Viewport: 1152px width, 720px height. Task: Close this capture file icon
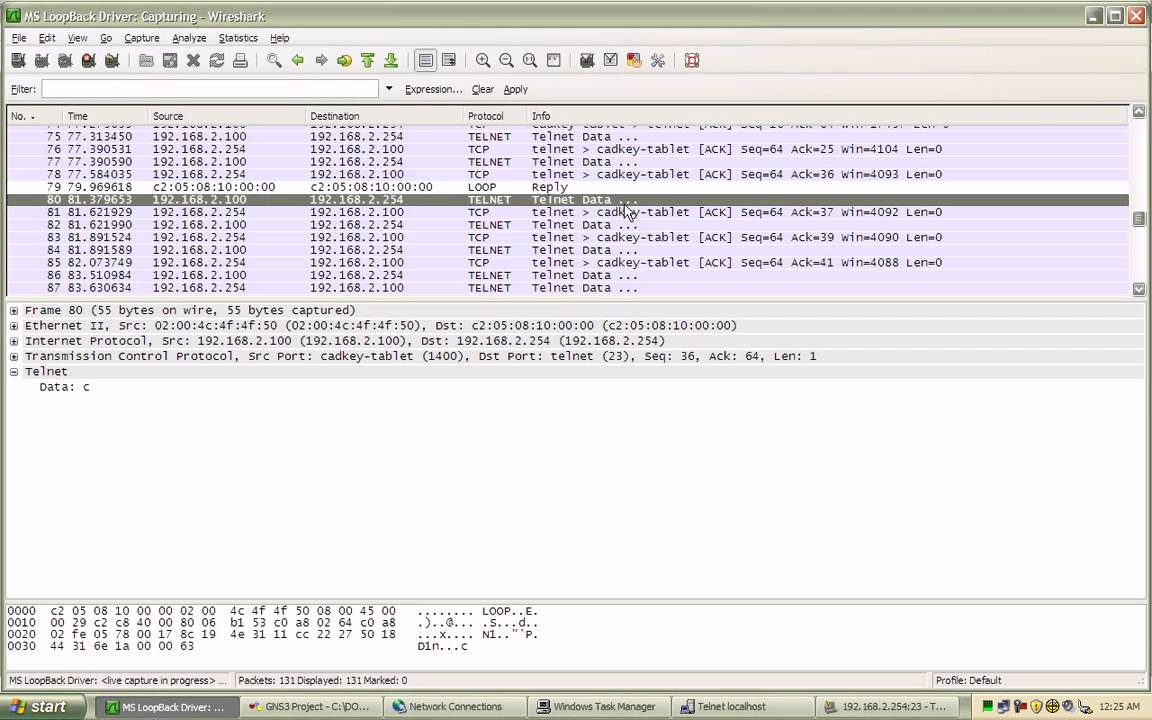[193, 61]
